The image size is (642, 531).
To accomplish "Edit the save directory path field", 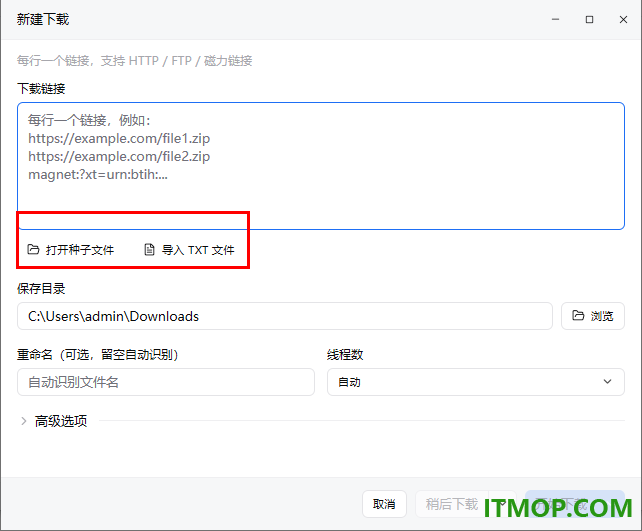I will [285, 316].
